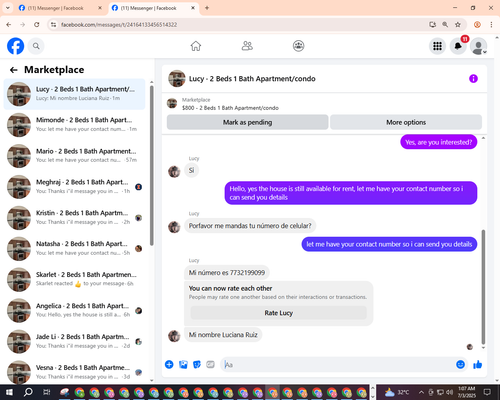Open conversation information purple icon
This screenshot has width=500, height=400.
click(473, 79)
